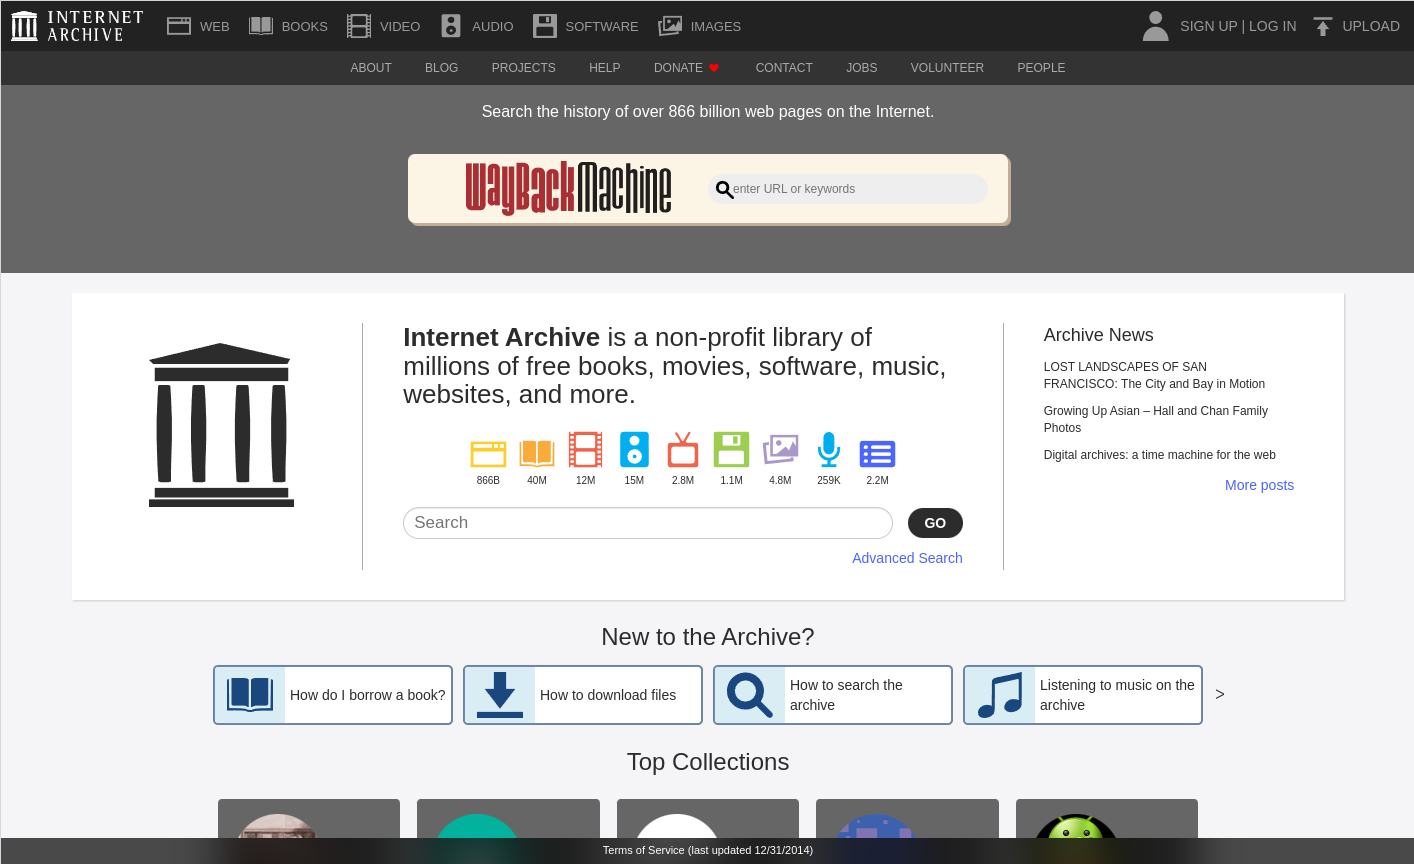This screenshot has width=1414, height=864.
Task: Open the orange books icon (40M)
Action: pyautogui.click(x=537, y=453)
